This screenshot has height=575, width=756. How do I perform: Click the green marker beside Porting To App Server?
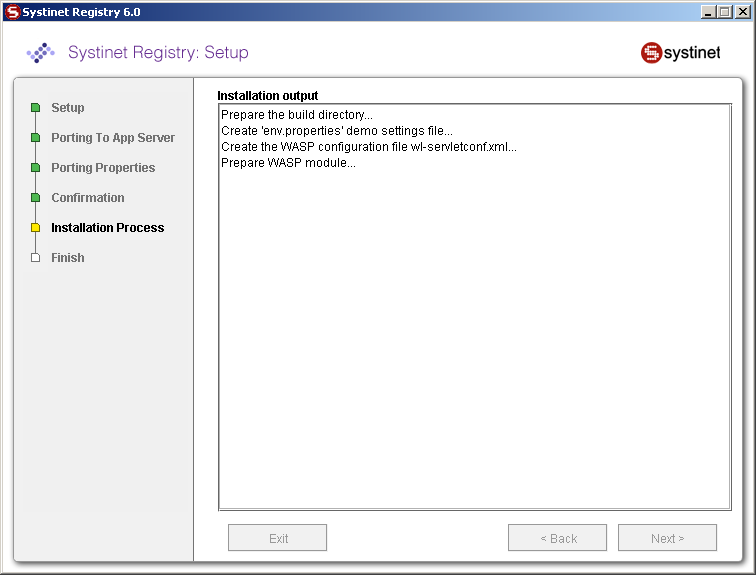(35, 137)
